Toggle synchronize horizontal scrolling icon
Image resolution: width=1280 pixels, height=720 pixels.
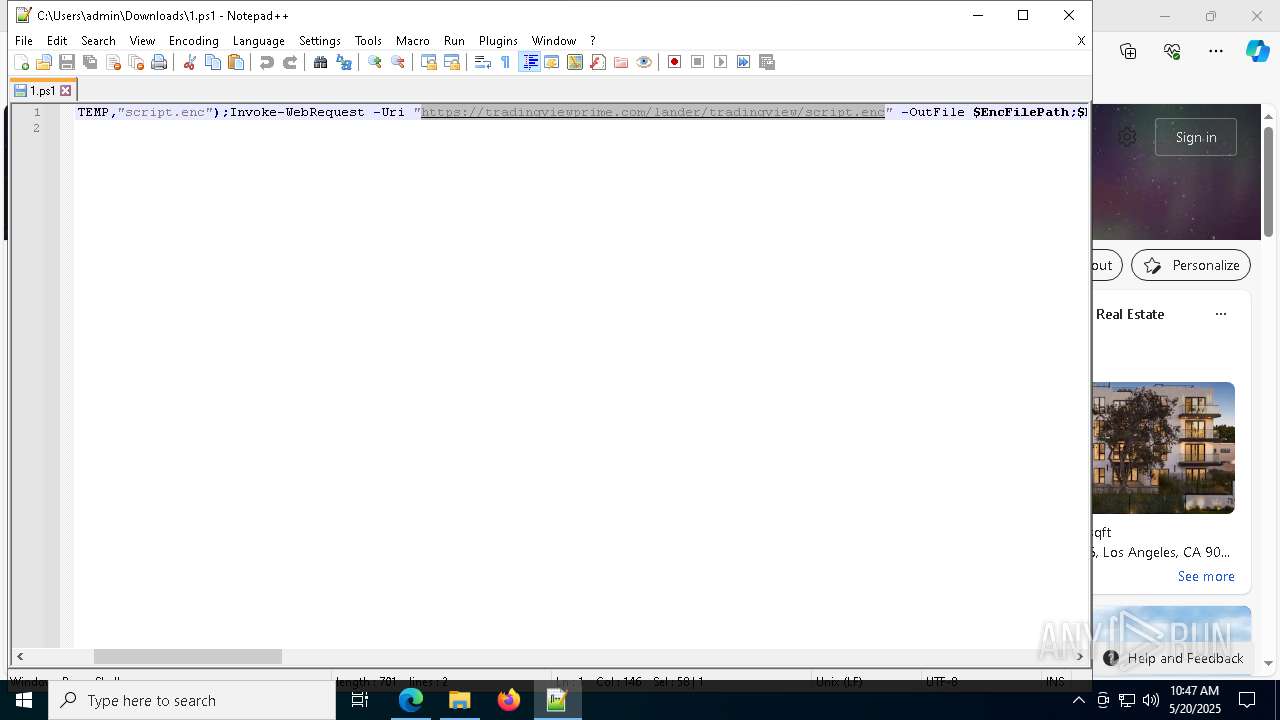(451, 62)
